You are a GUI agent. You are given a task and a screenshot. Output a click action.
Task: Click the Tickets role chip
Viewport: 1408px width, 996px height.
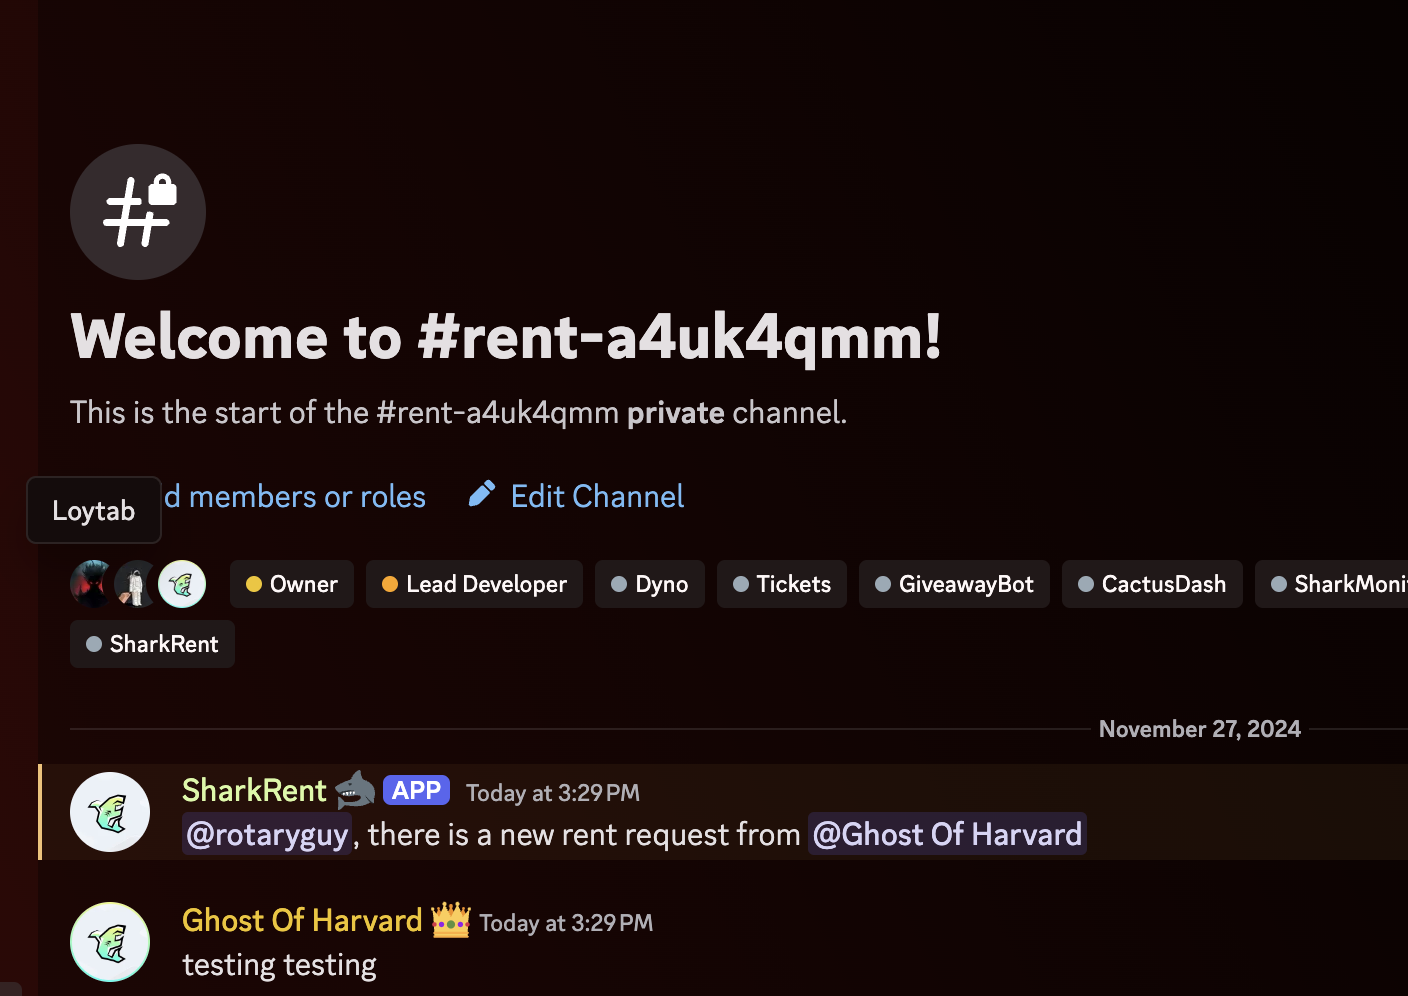782,584
